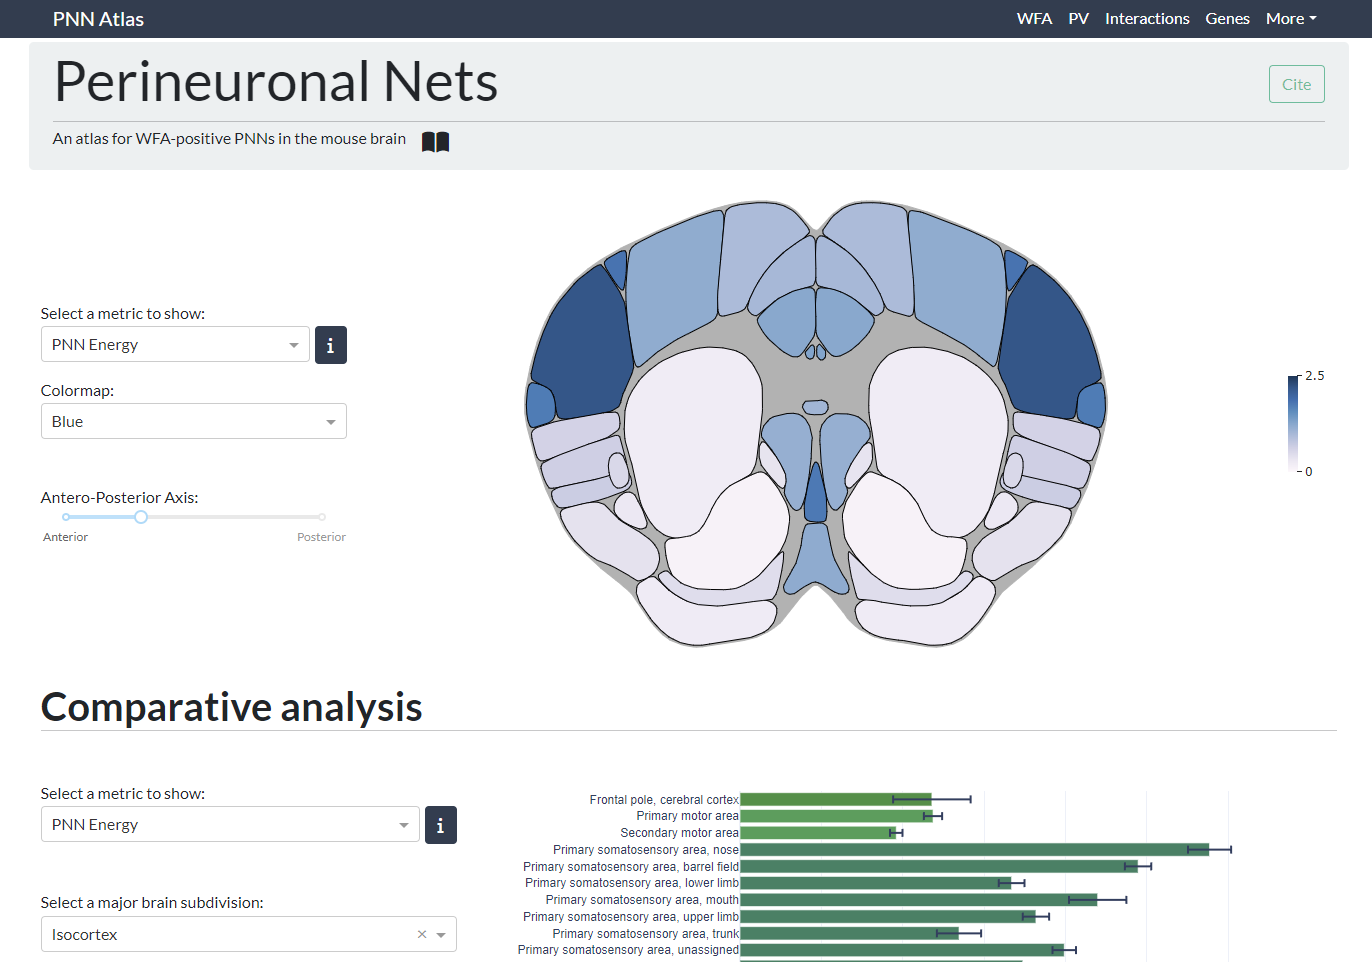Click the Primary somatosensory area, nose bar

point(975,850)
